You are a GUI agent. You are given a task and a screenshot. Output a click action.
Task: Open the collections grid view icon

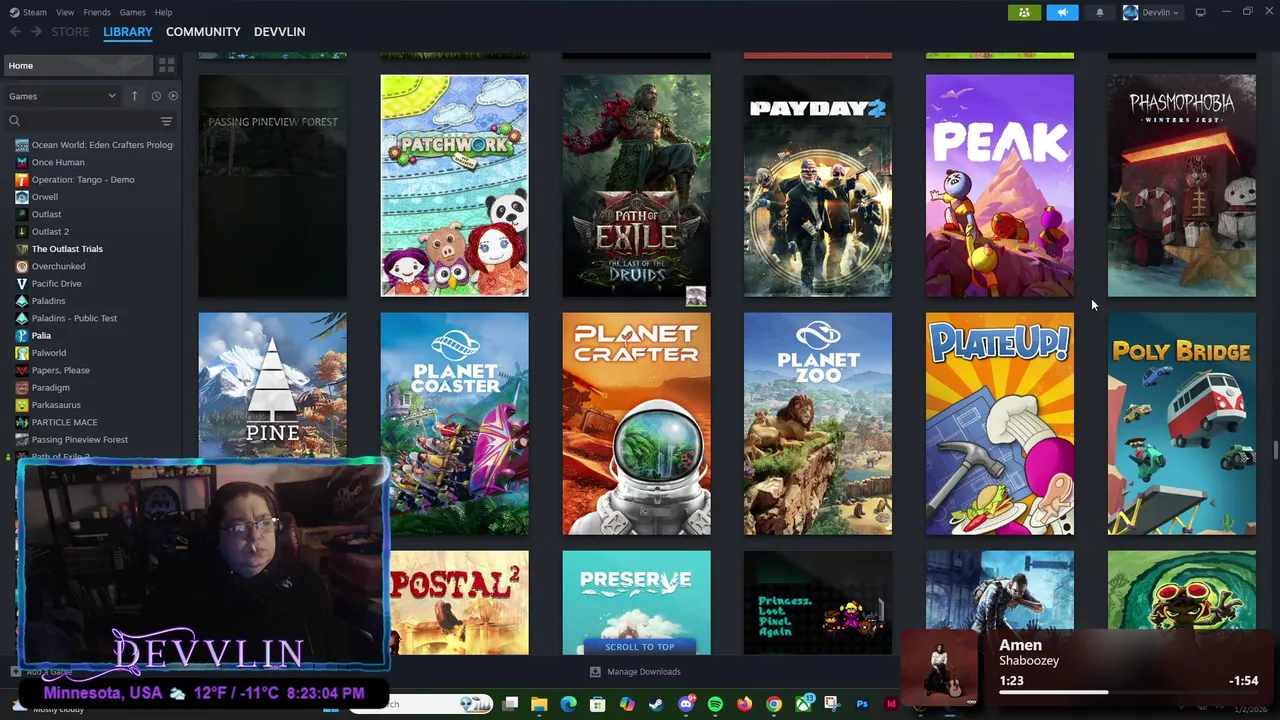click(167, 65)
